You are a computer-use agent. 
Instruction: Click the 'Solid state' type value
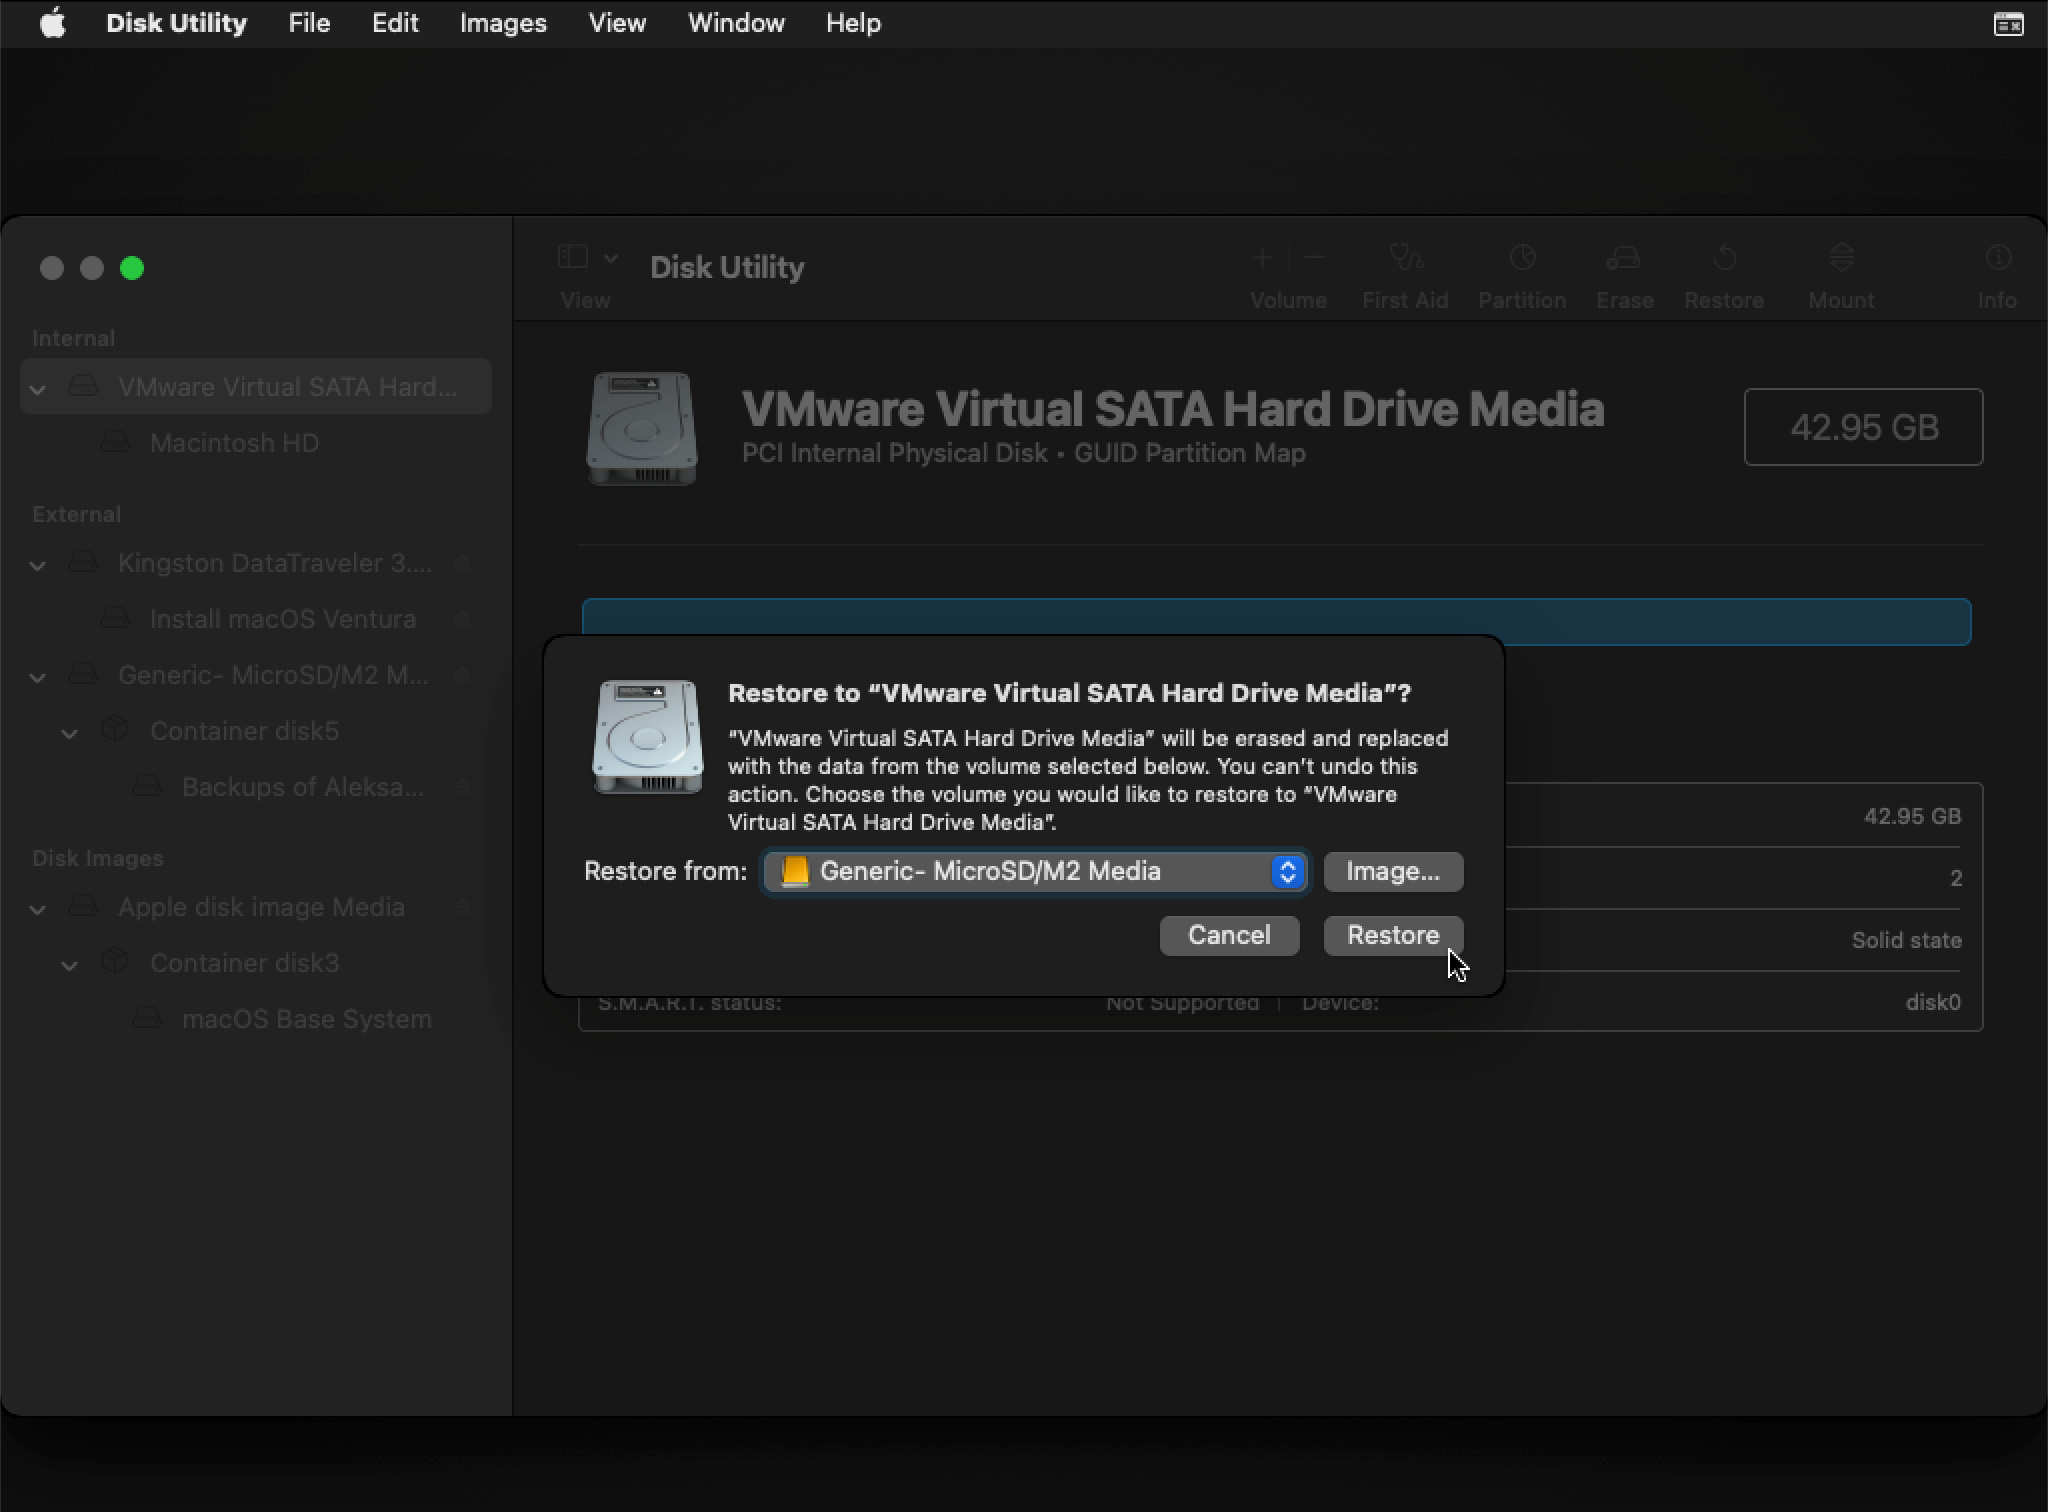1906,940
